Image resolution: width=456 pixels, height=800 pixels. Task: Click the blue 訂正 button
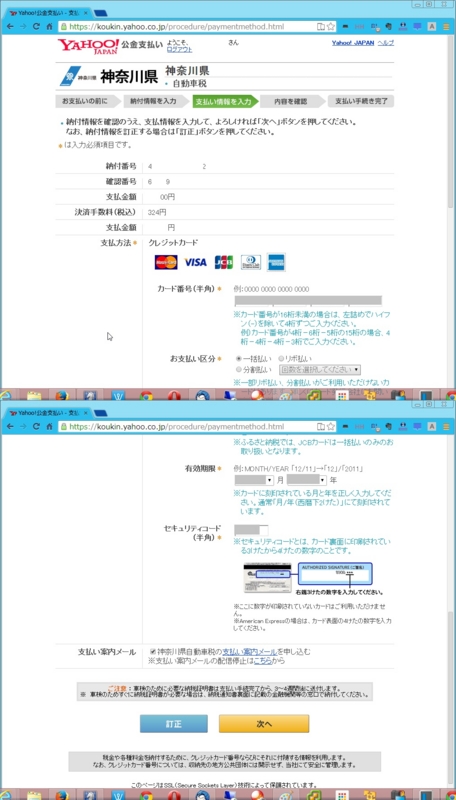coord(174,723)
